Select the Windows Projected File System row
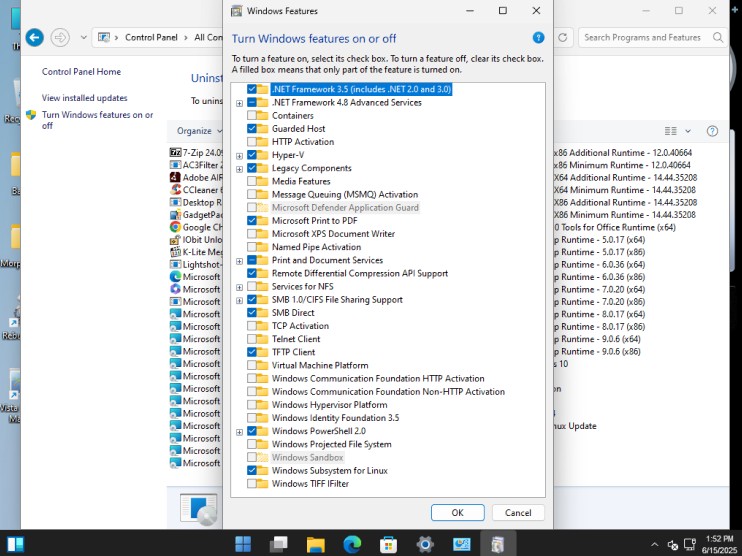Viewport: 742px width, 556px height. click(331, 444)
